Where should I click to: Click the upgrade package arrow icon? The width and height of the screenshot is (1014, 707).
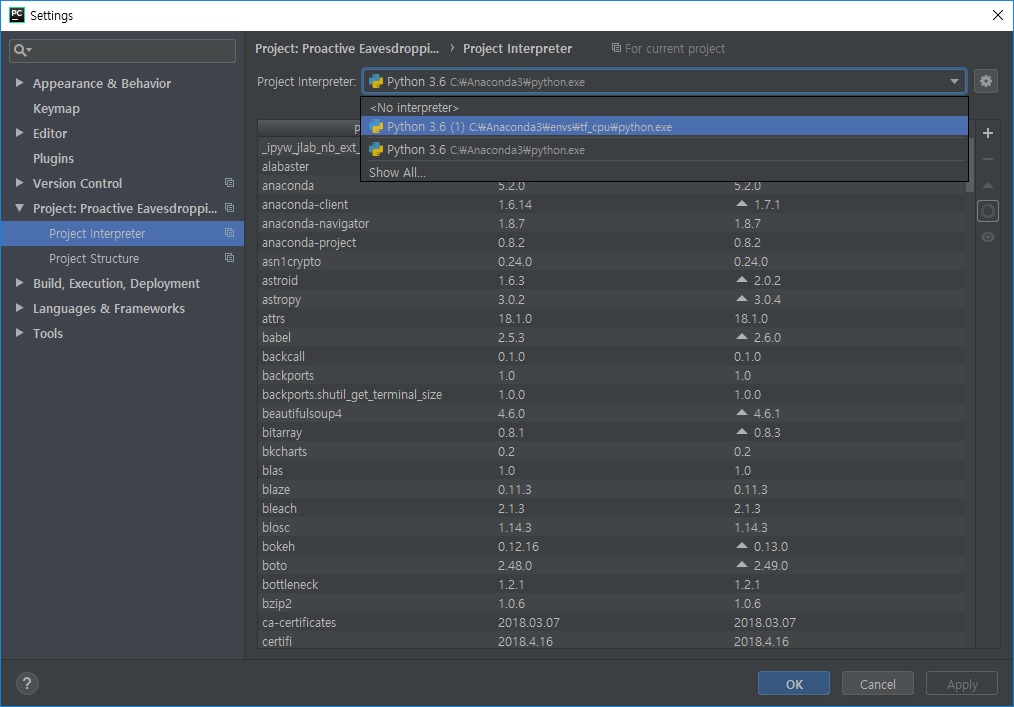[x=987, y=184]
